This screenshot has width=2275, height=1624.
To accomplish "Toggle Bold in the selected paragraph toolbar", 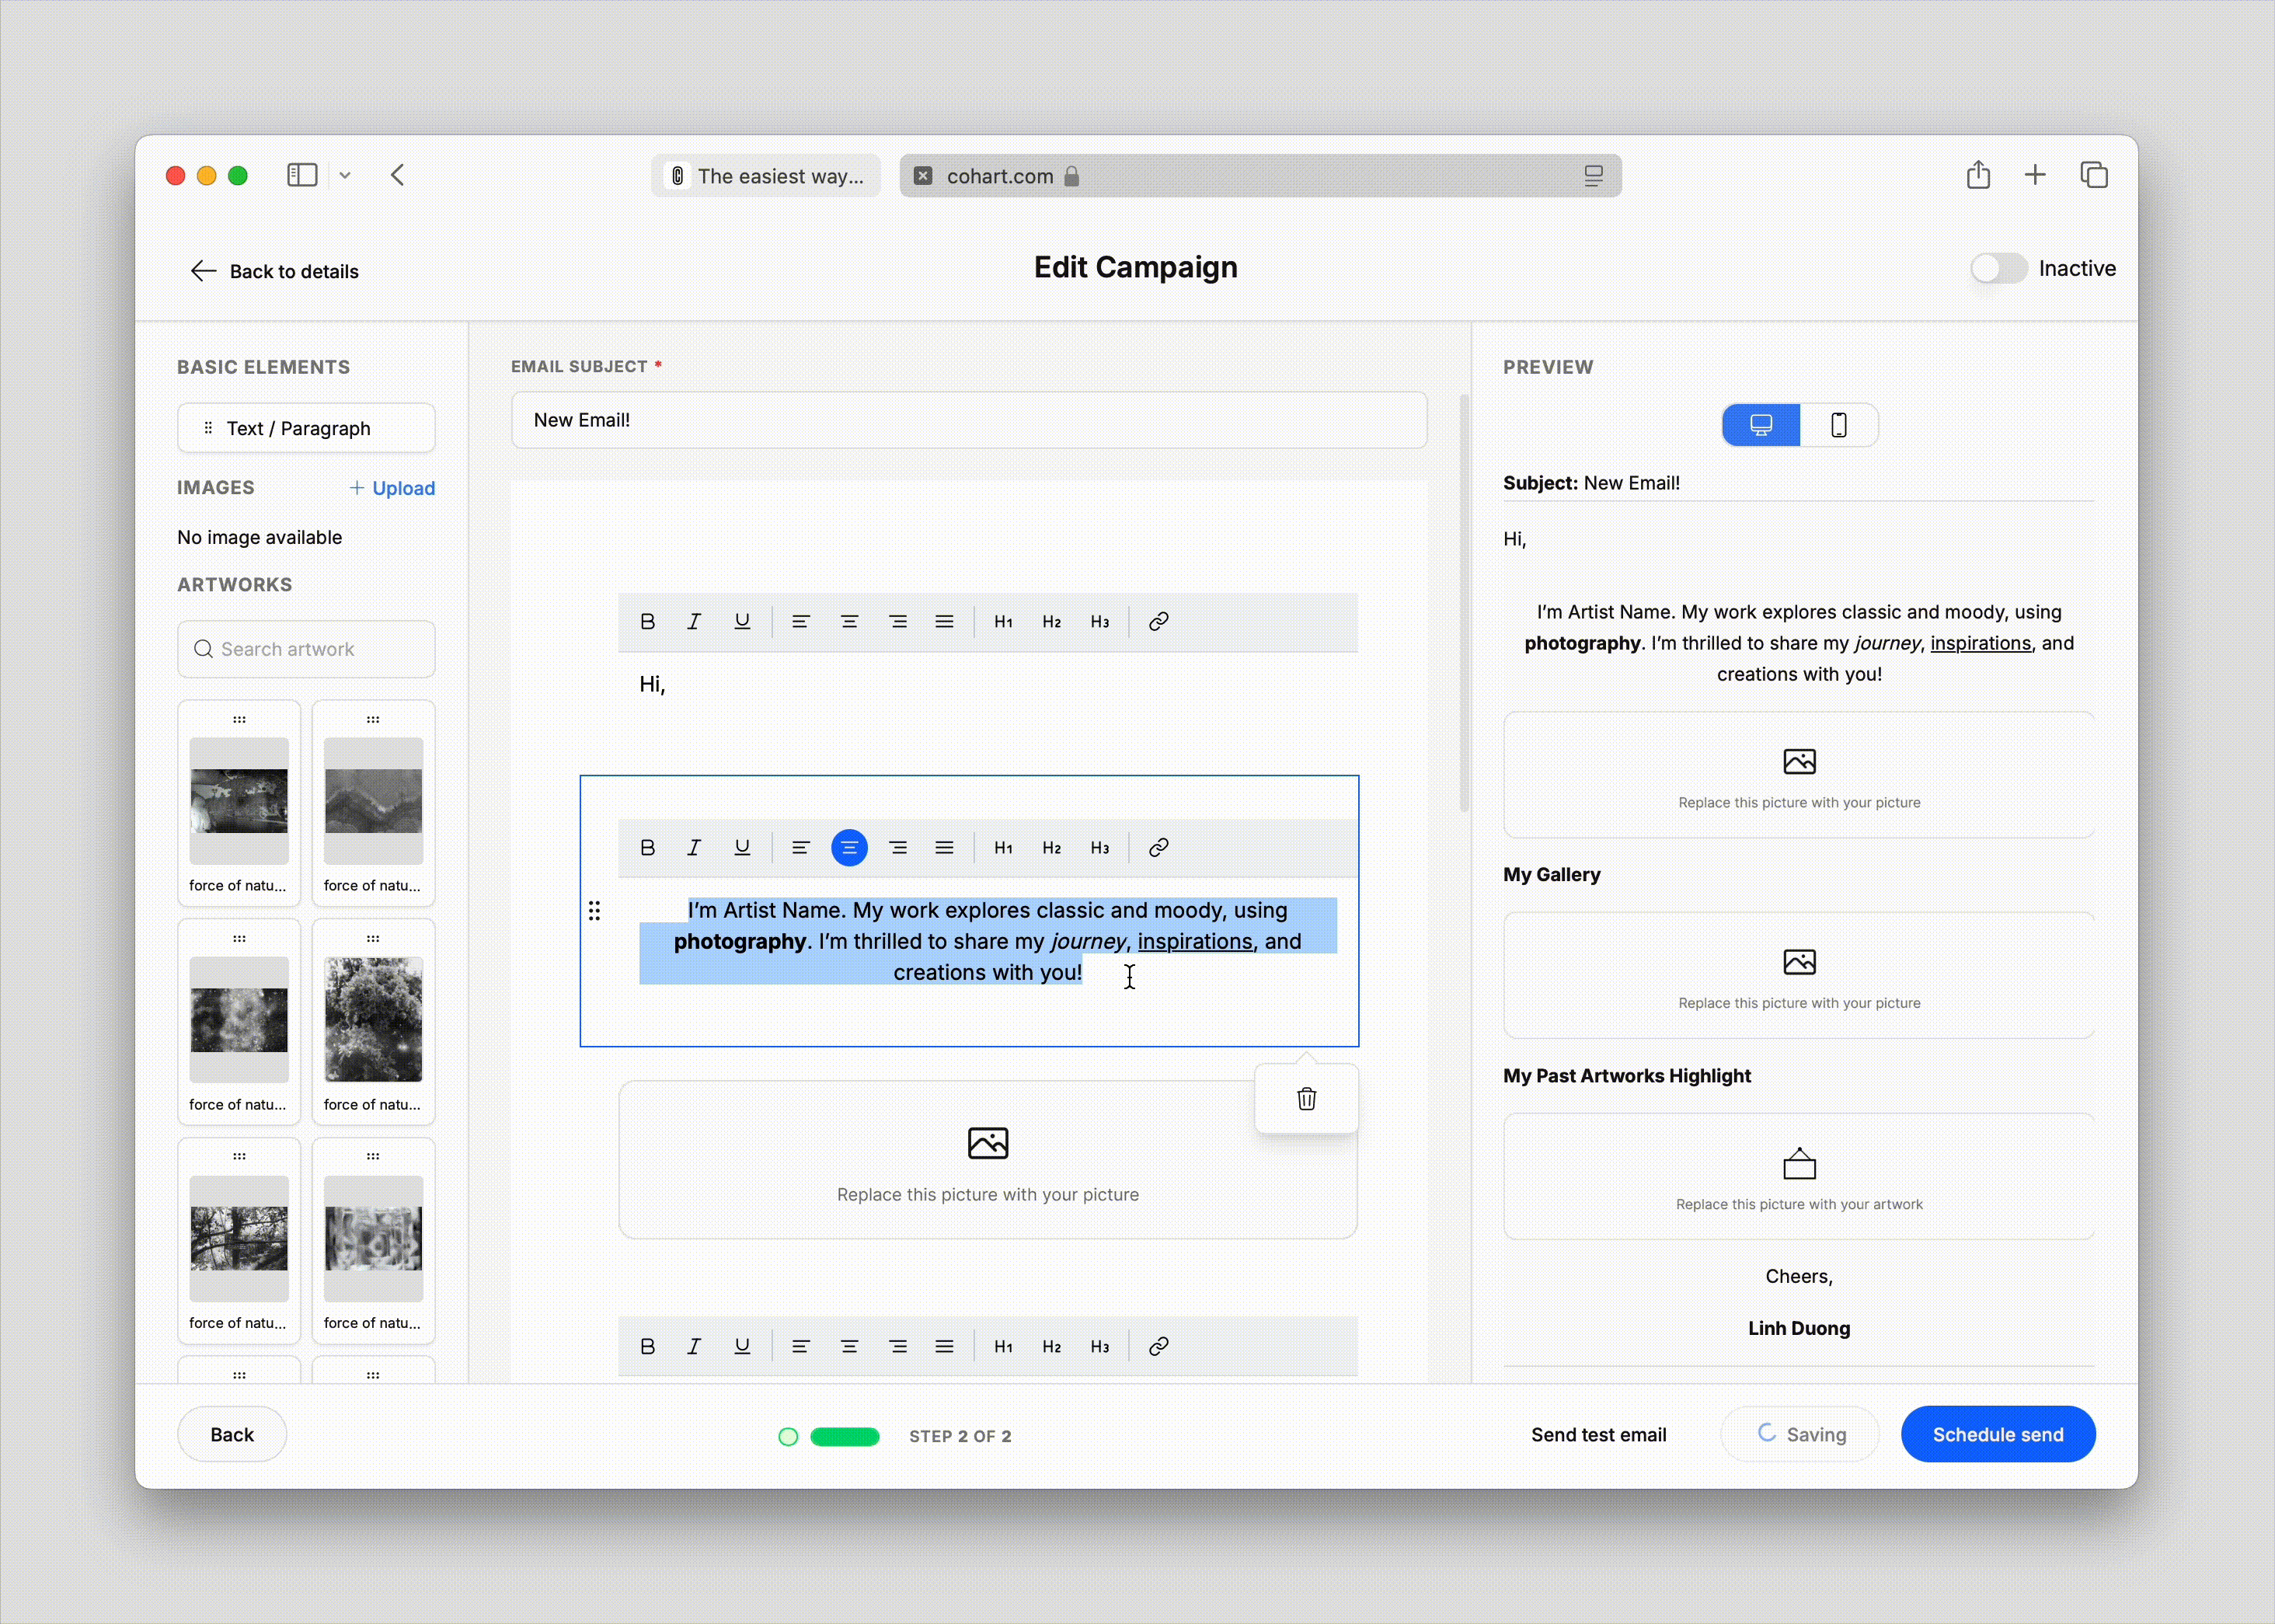I will pyautogui.click(x=647, y=848).
